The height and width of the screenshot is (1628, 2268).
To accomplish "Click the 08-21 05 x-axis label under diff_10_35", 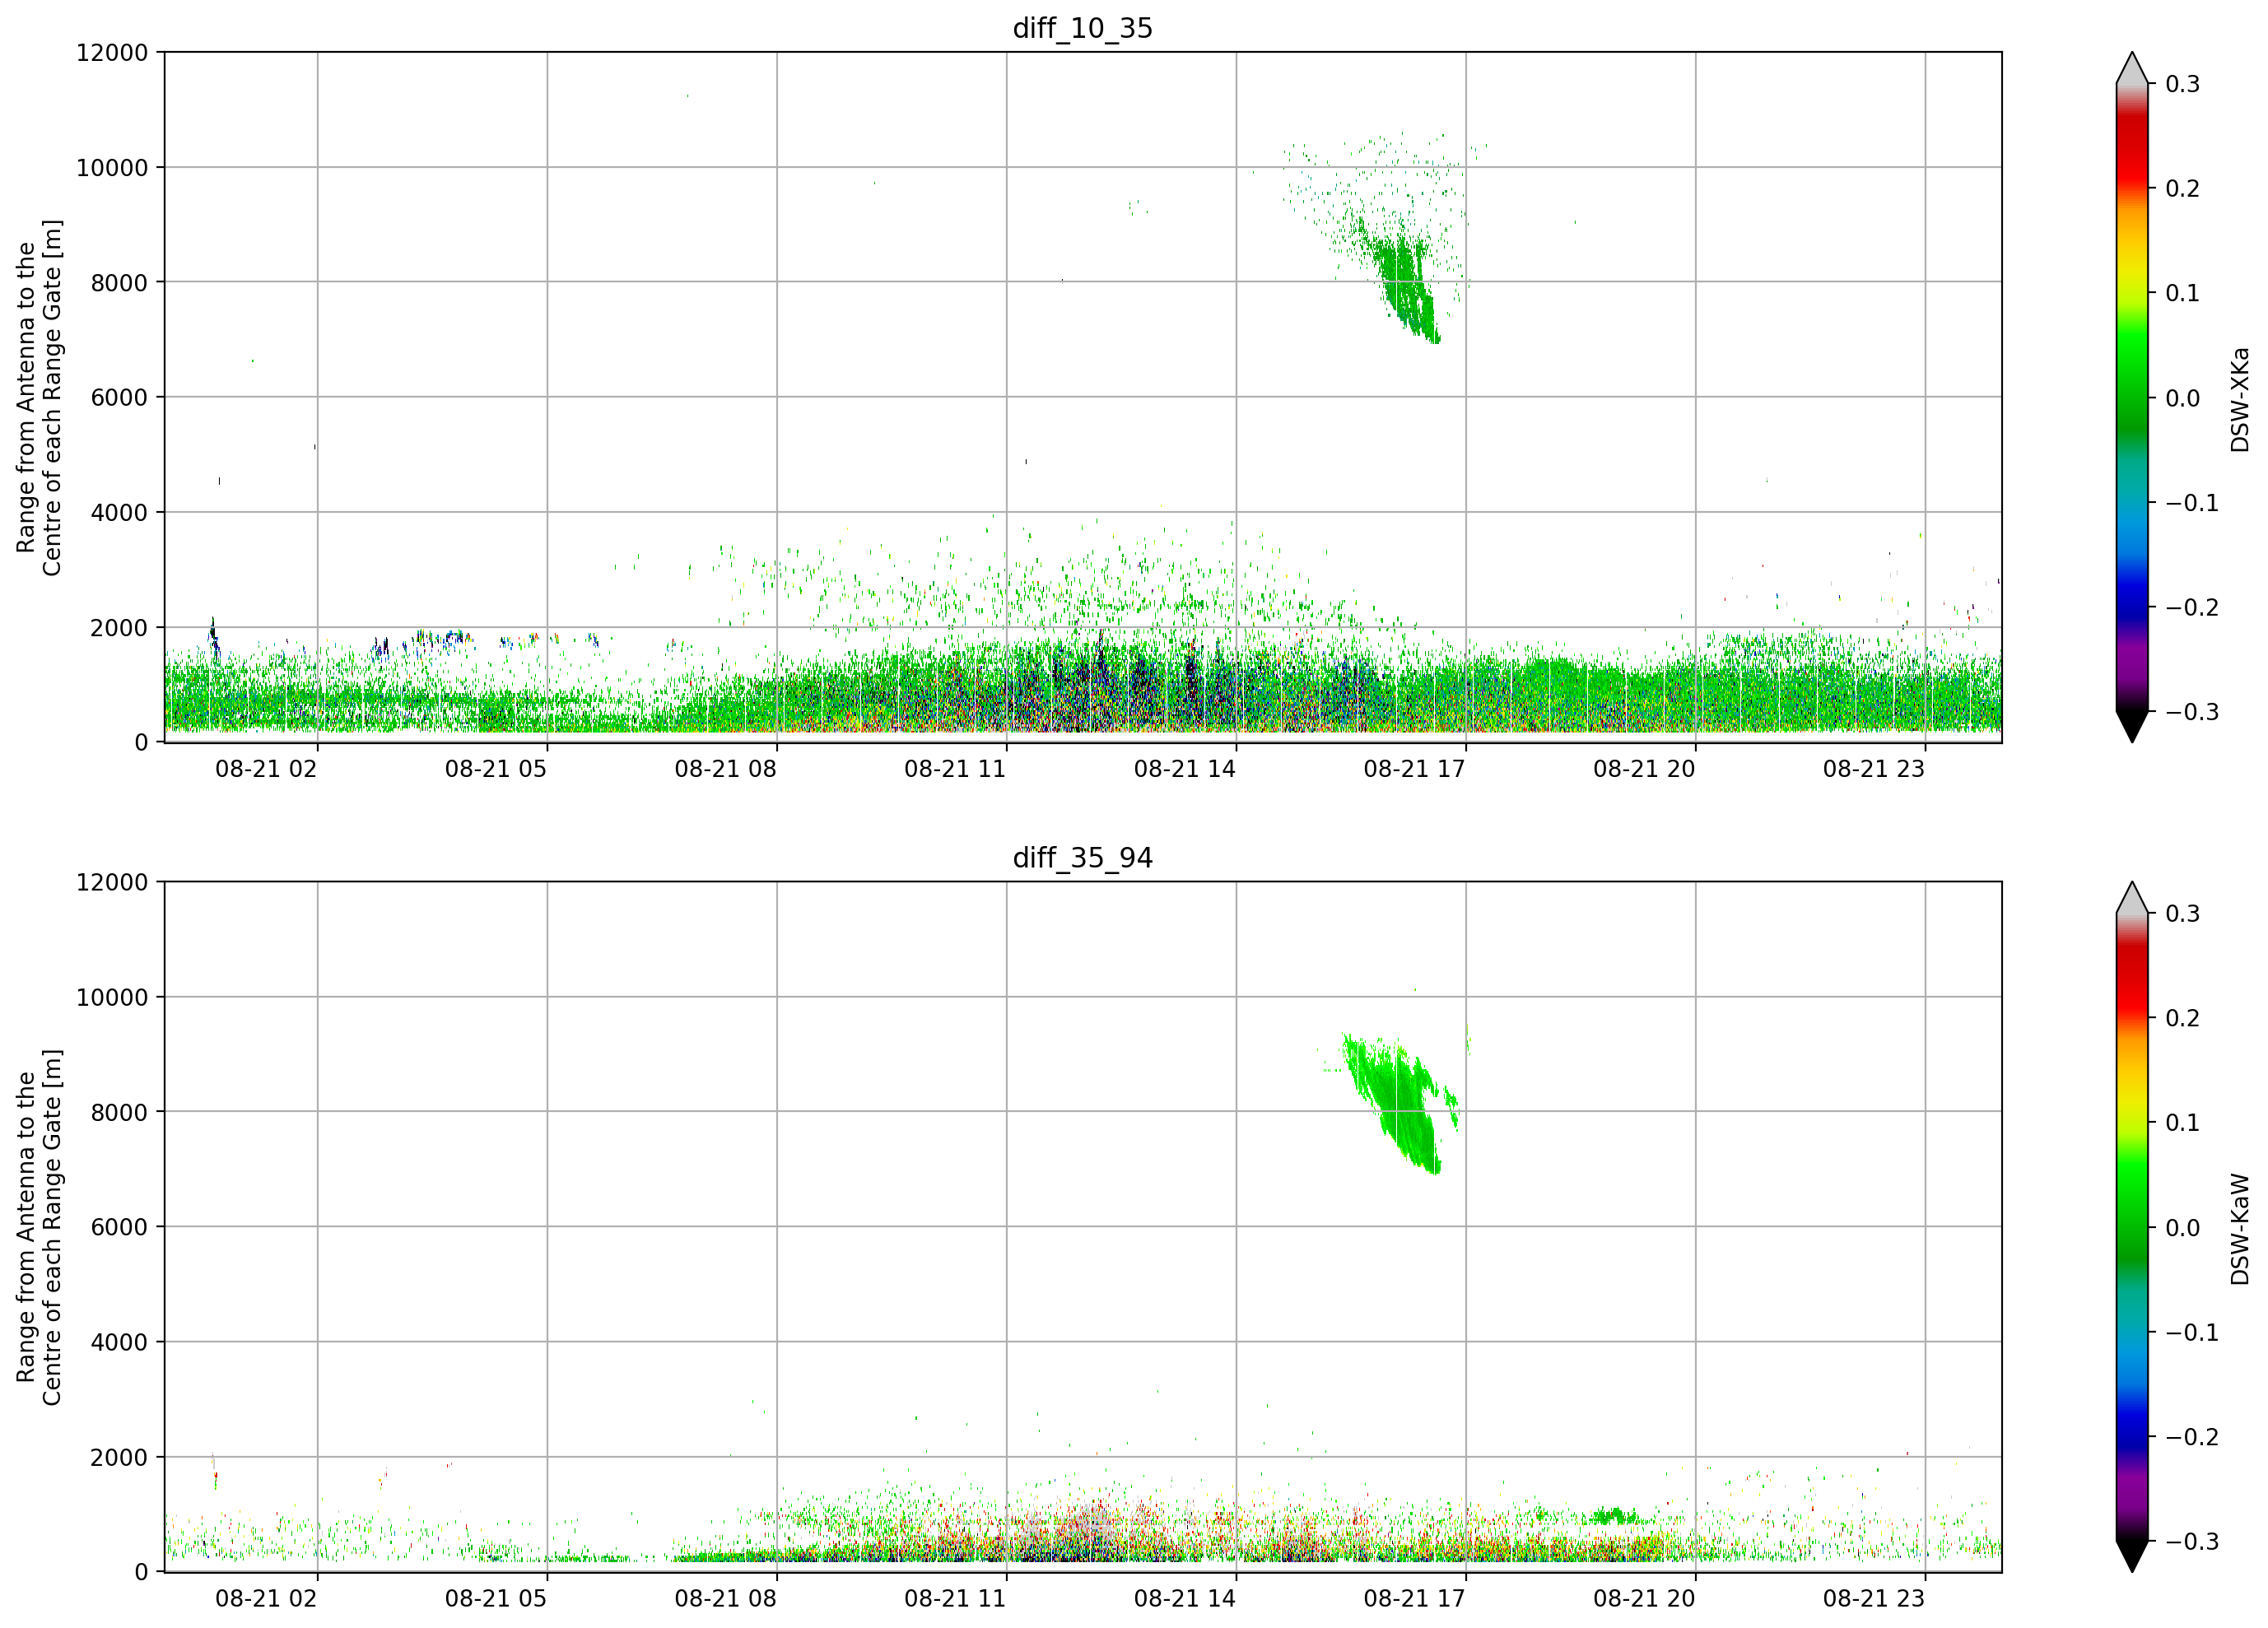I will coord(496,769).
